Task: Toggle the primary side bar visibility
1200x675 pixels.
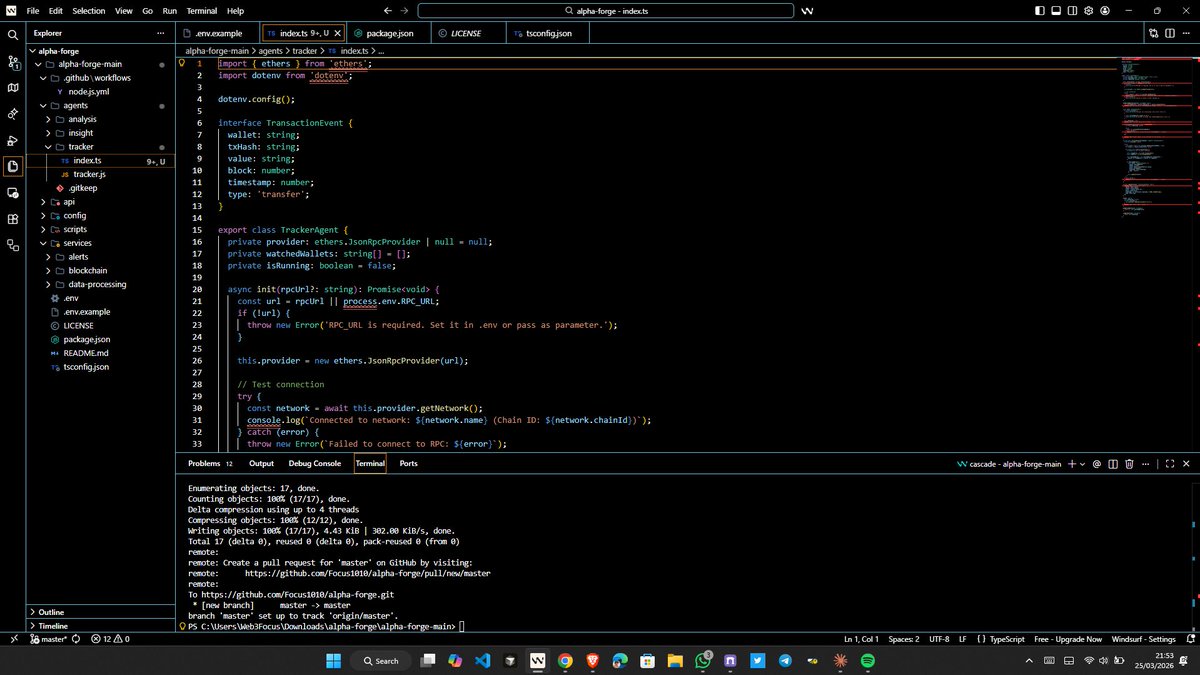Action: 1040,9
